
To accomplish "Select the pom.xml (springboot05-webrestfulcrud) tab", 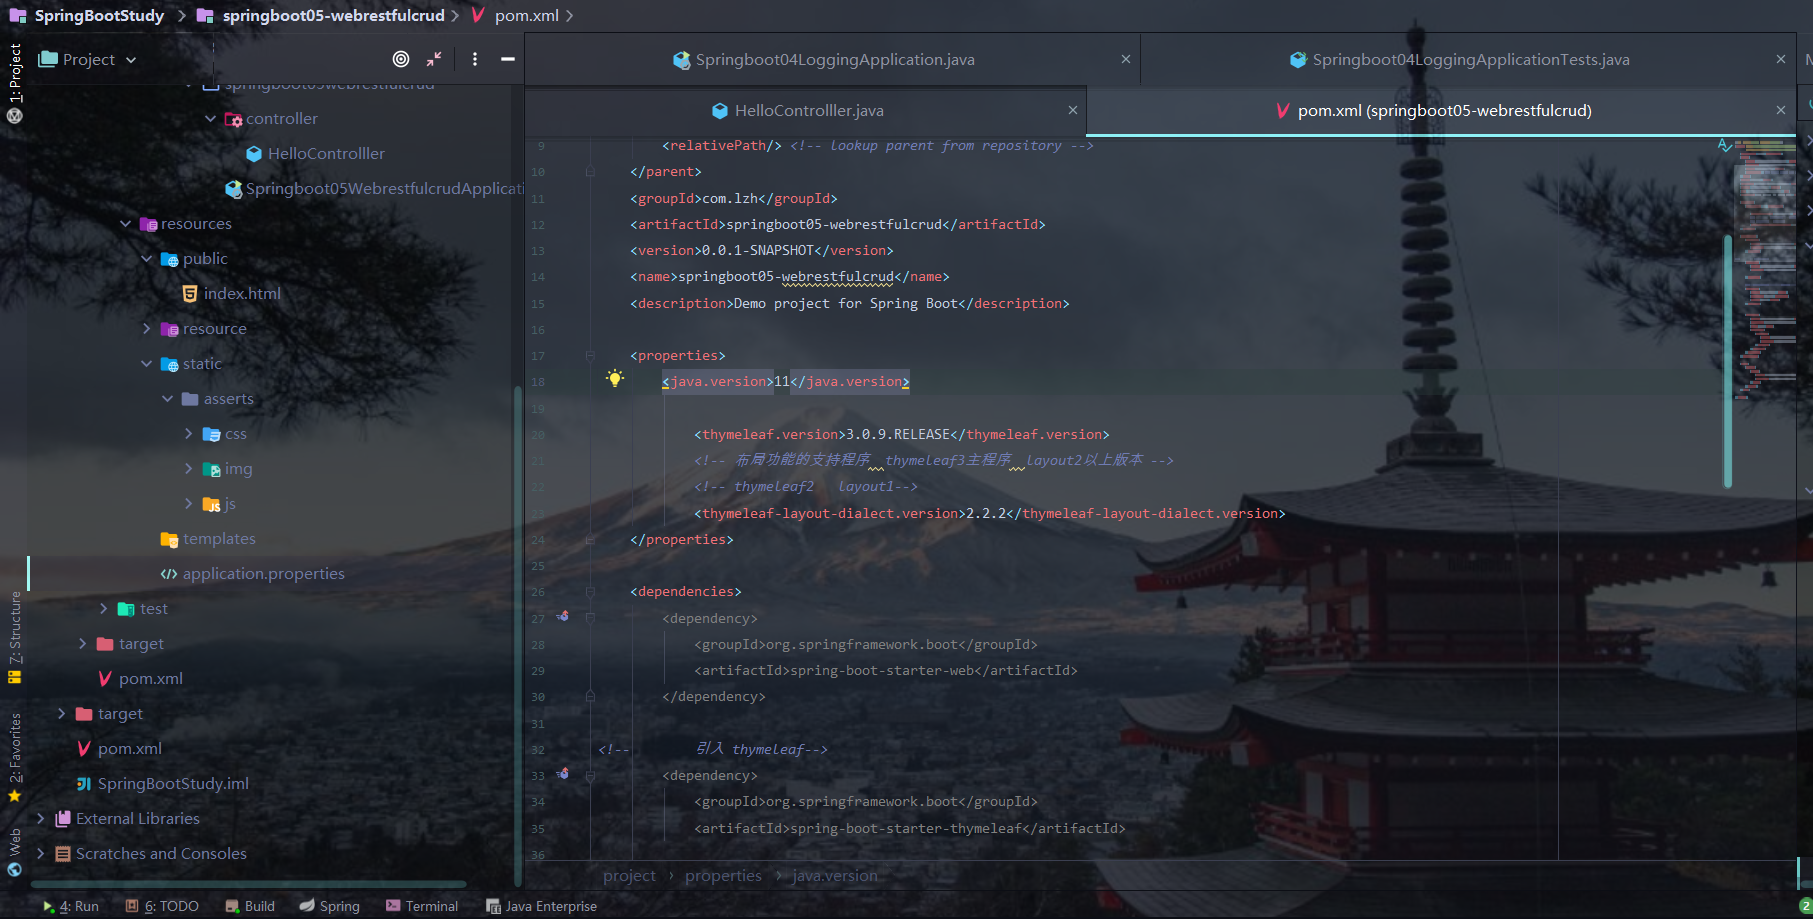I will 1434,110.
